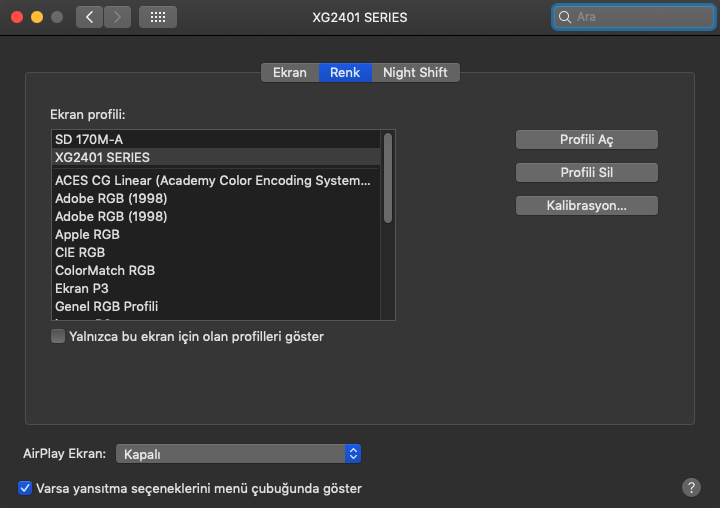Viewport: 720px width, 508px height.
Task: Open the AirPlay Ekran dropdown
Action: [238, 454]
